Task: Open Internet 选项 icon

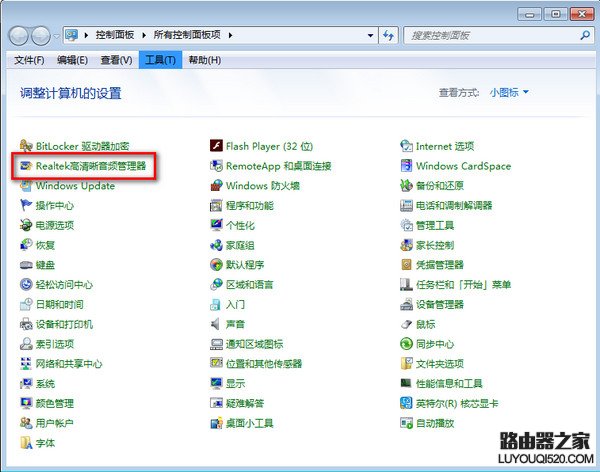Action: pyautogui.click(x=406, y=146)
